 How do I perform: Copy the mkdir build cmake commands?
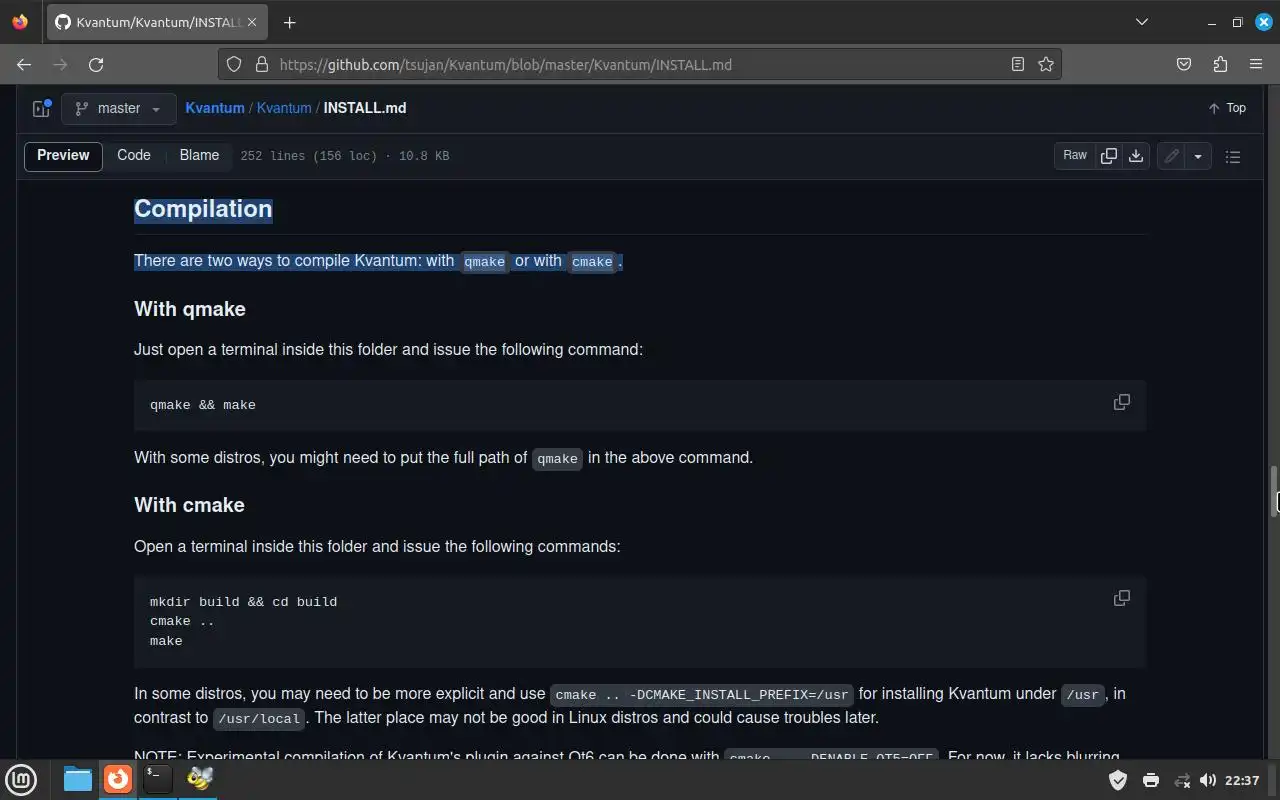(1122, 598)
